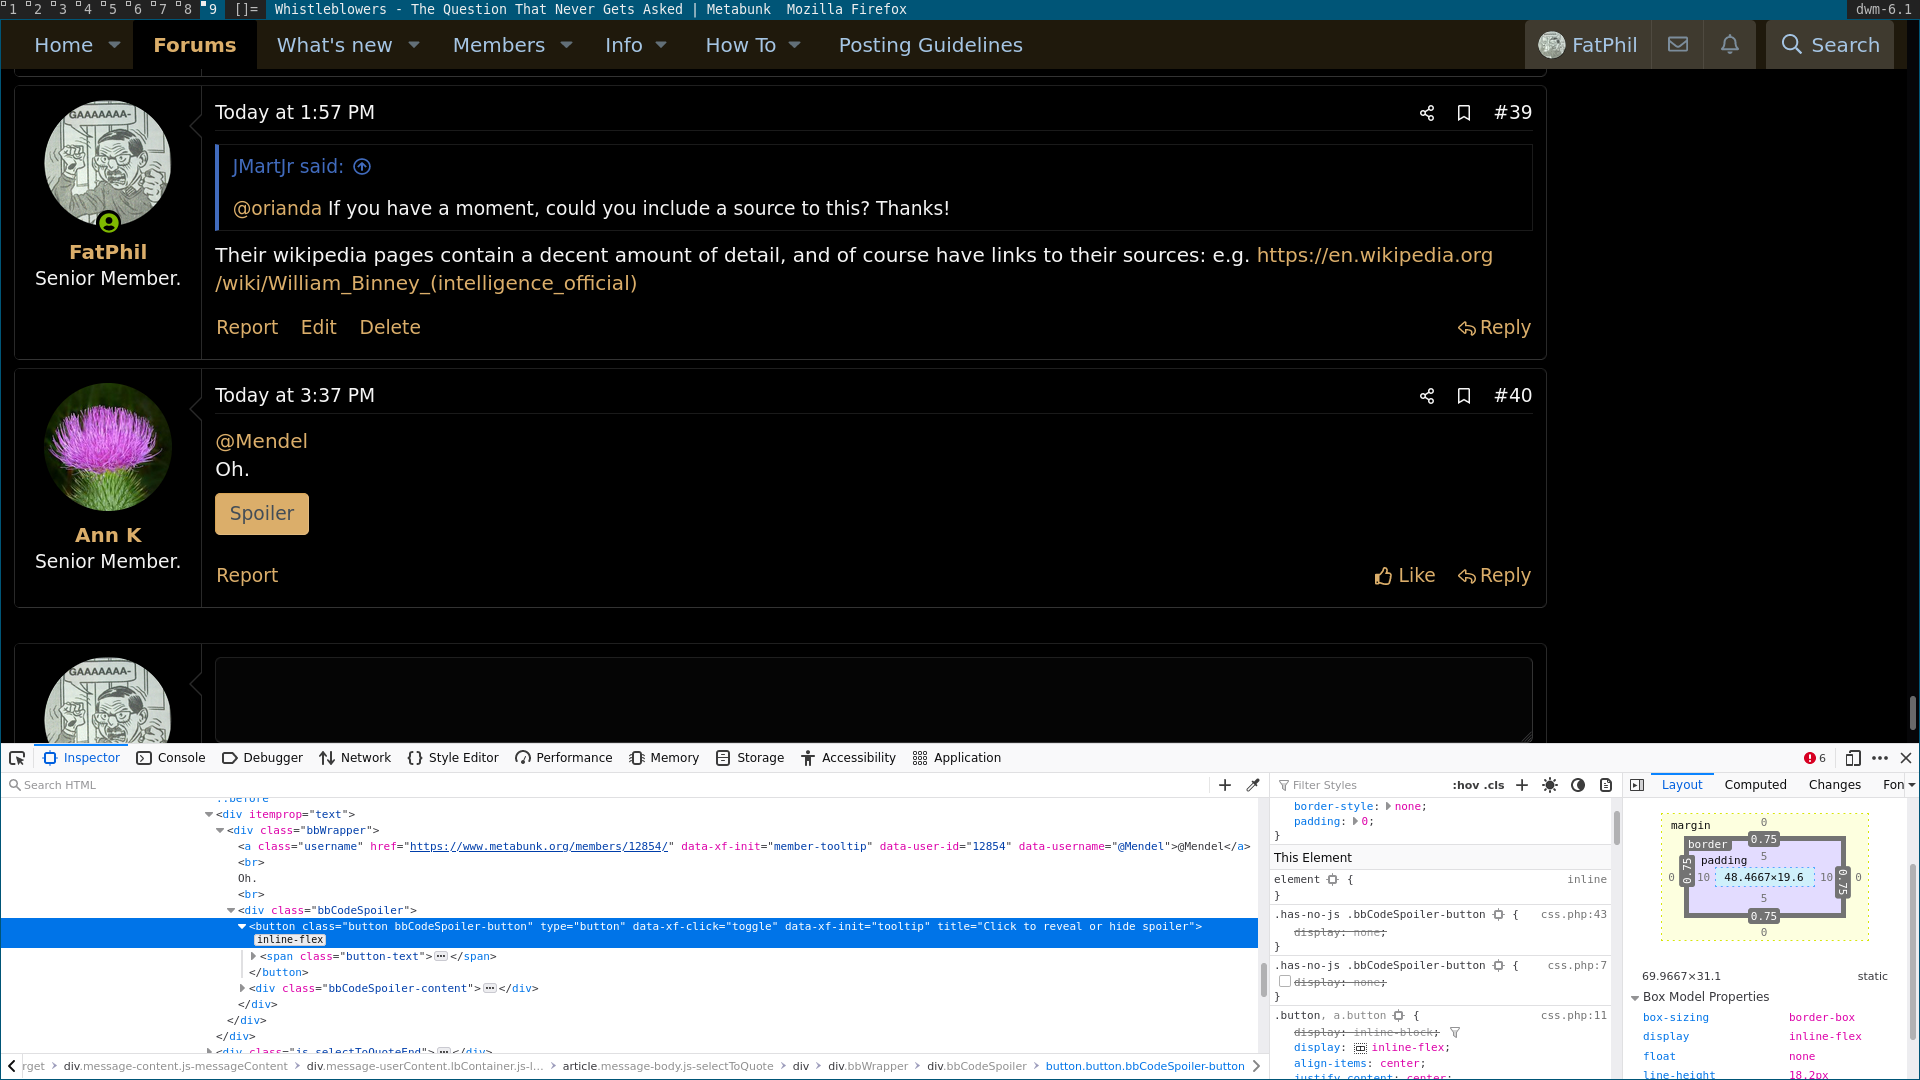
Task: Open the notifications bell on Metabunk
Action: point(1730,44)
